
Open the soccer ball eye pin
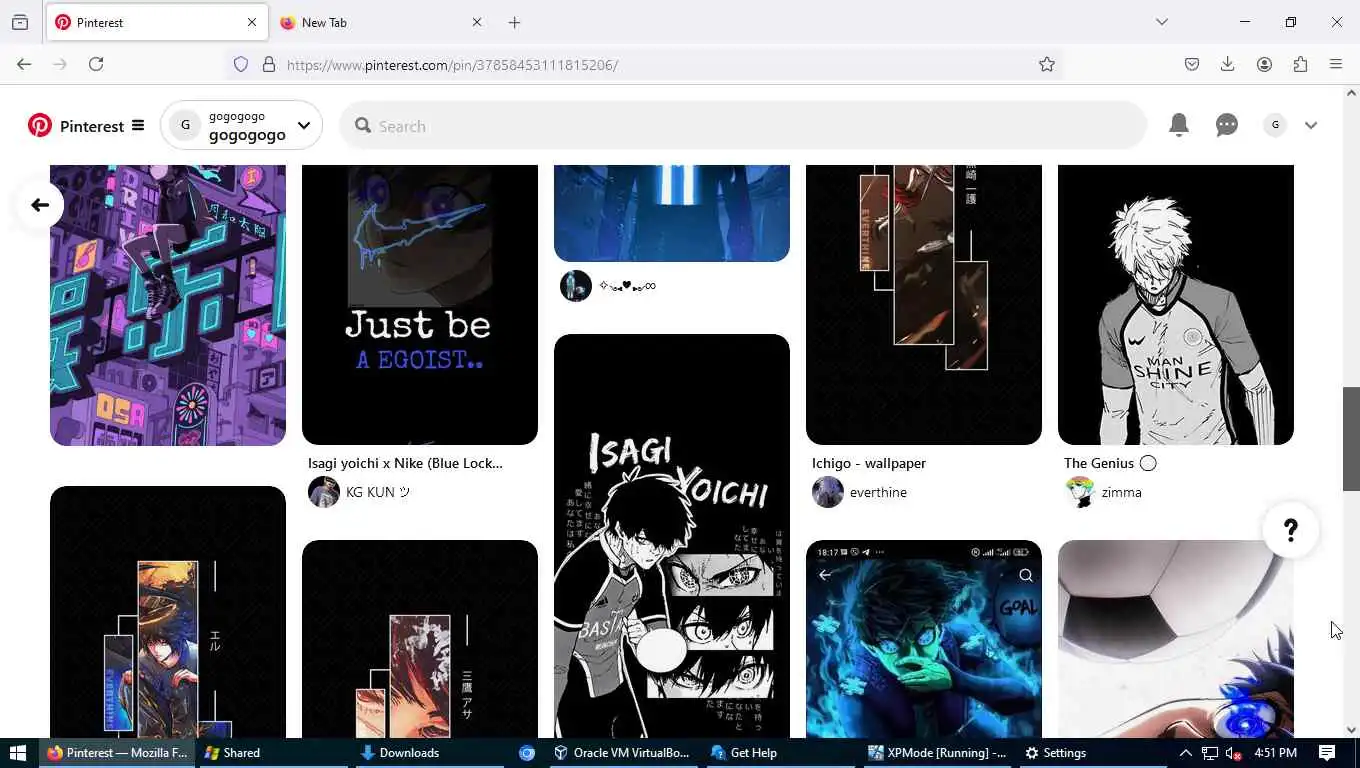pos(1176,639)
